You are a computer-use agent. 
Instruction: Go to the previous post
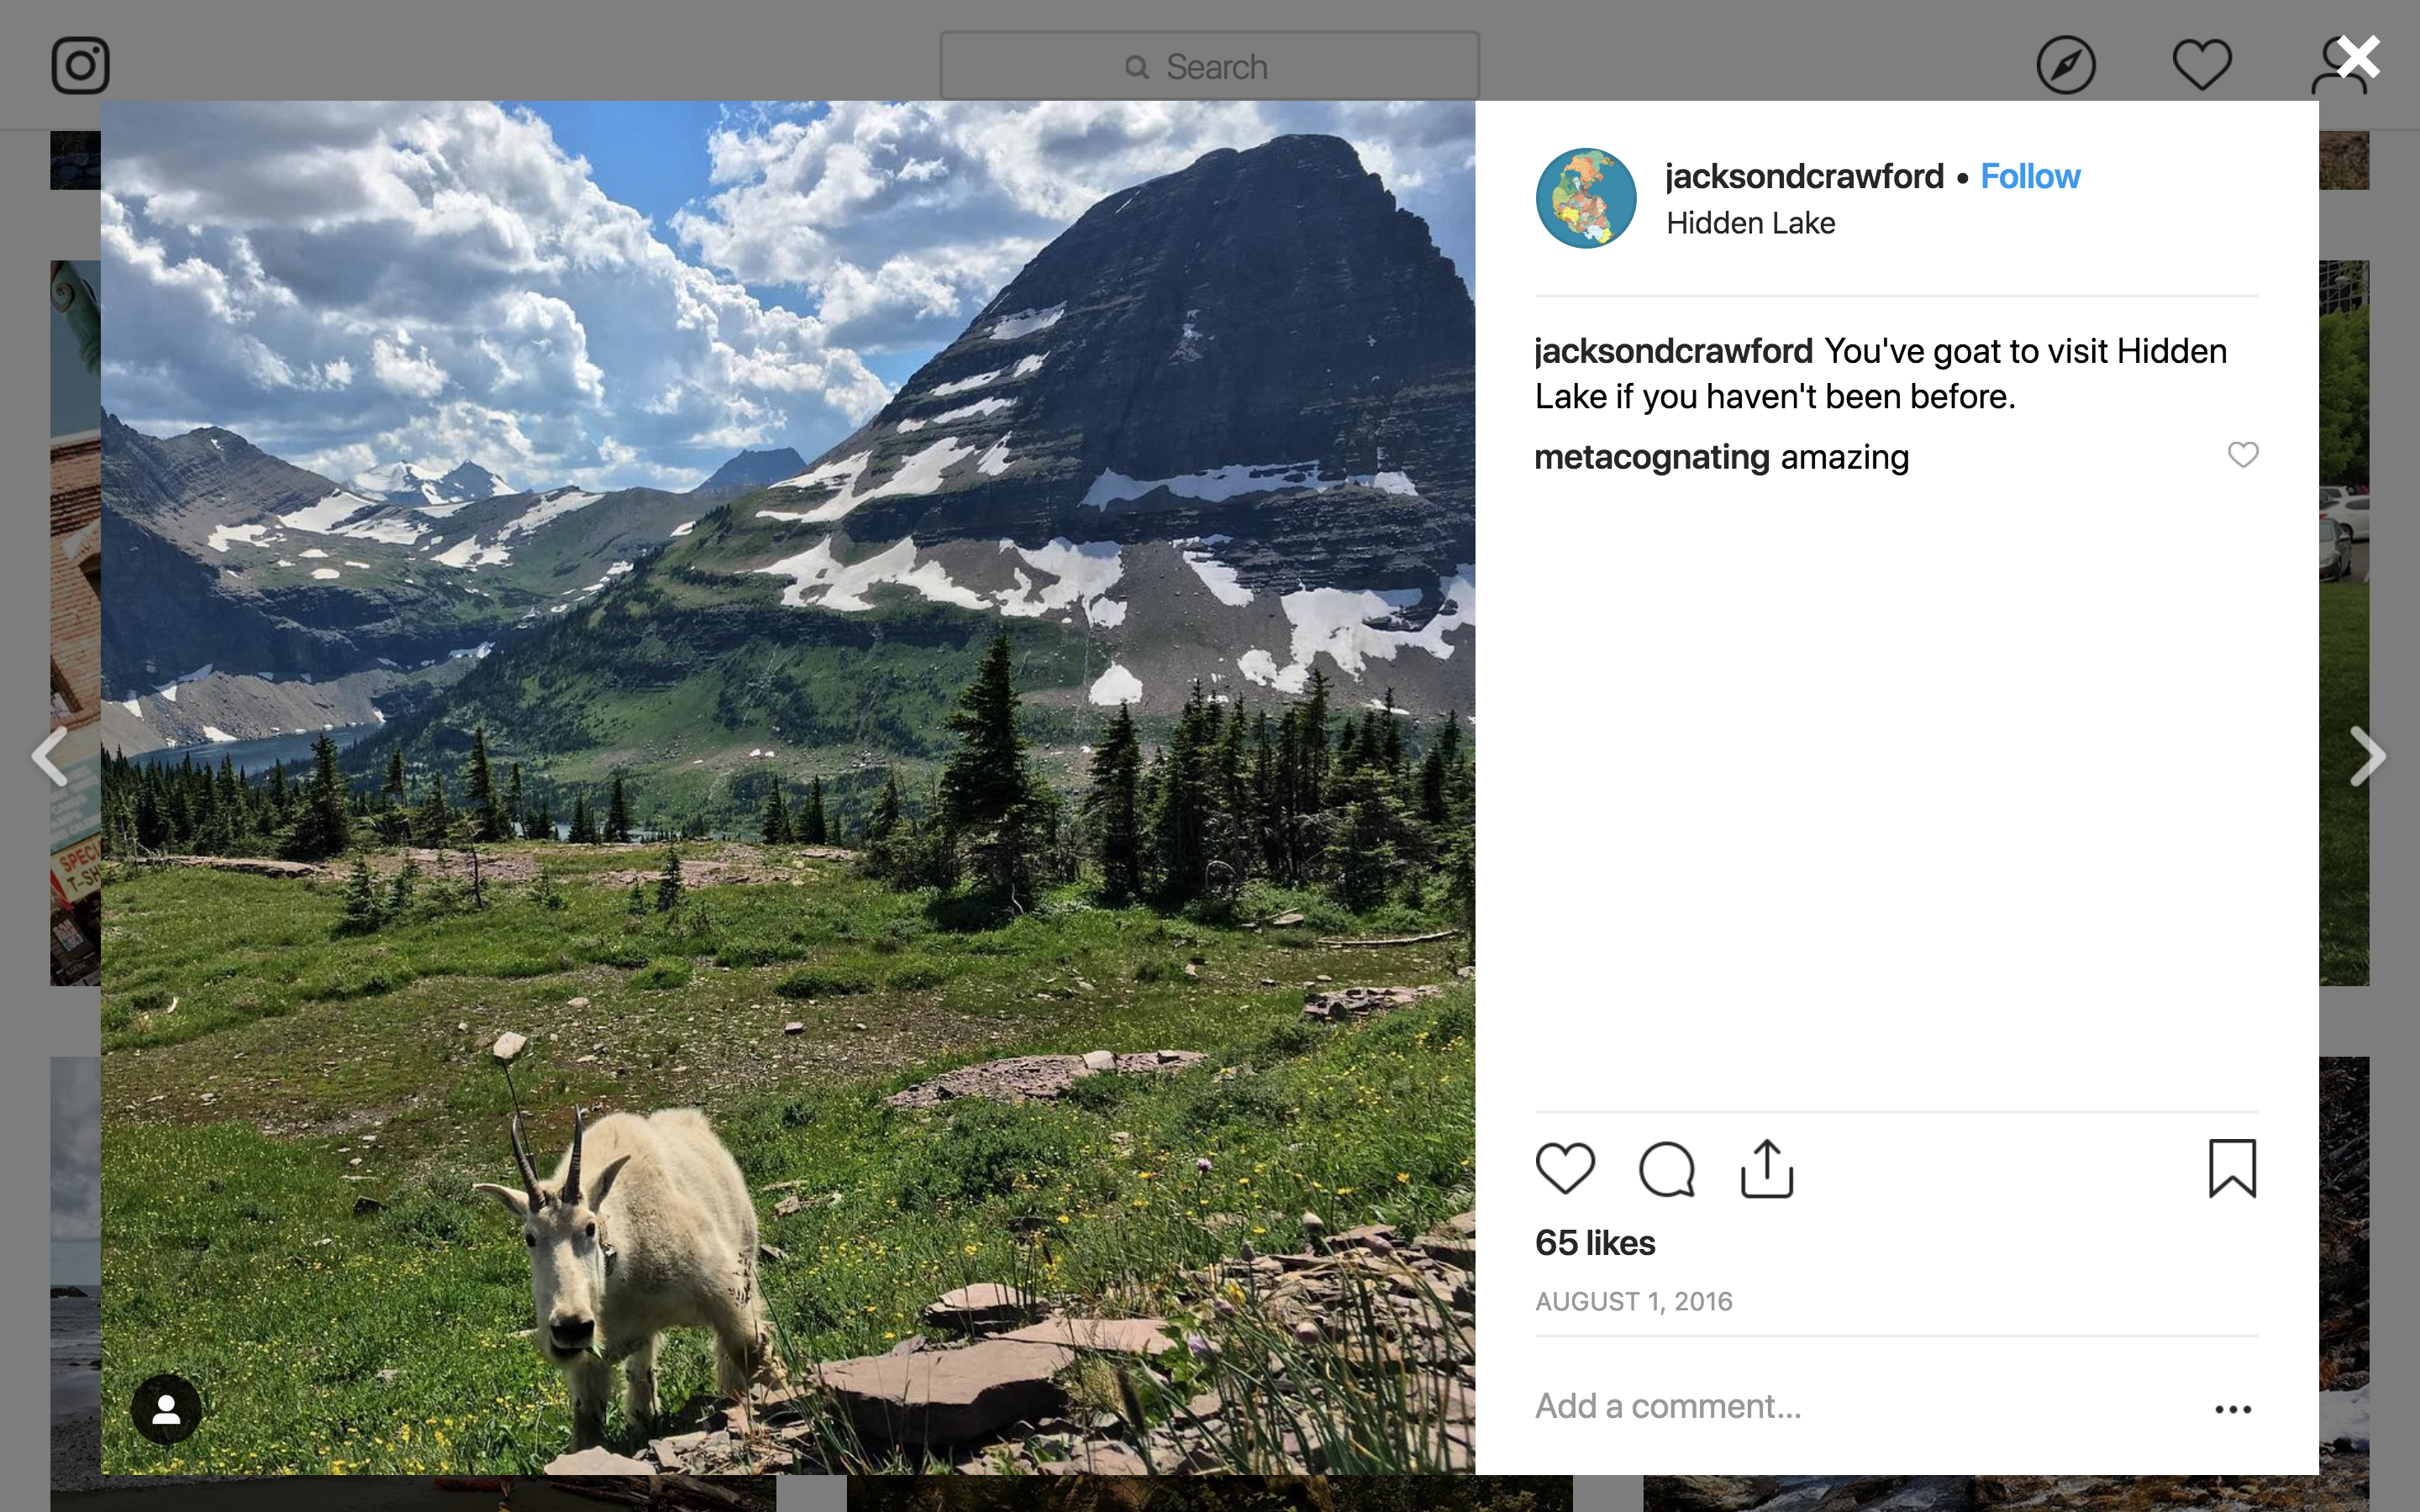pos(50,756)
